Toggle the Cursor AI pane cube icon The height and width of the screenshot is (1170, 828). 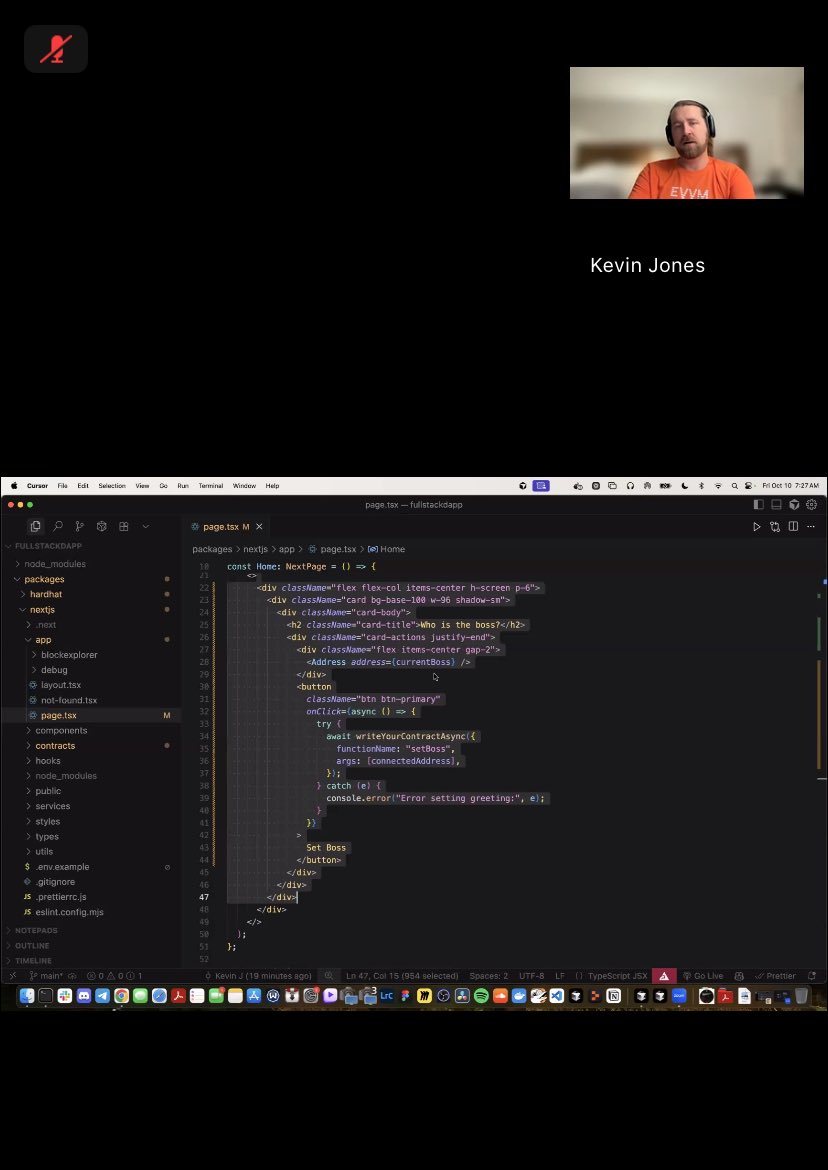click(x=794, y=505)
